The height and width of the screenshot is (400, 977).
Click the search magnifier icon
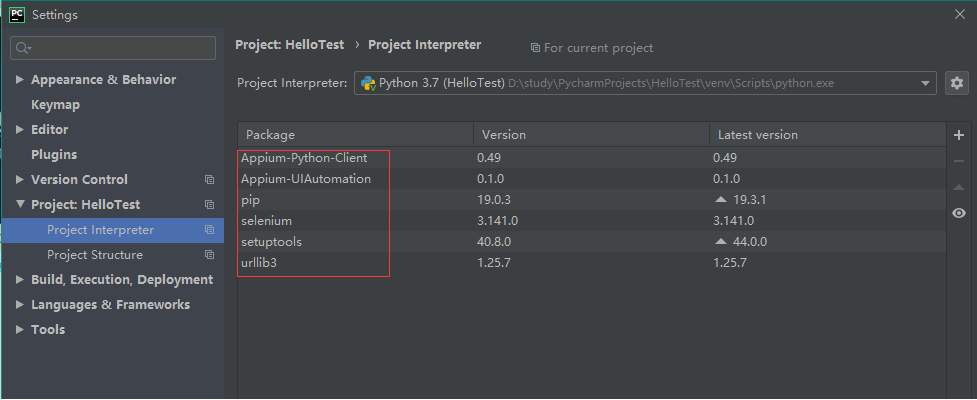tap(23, 48)
